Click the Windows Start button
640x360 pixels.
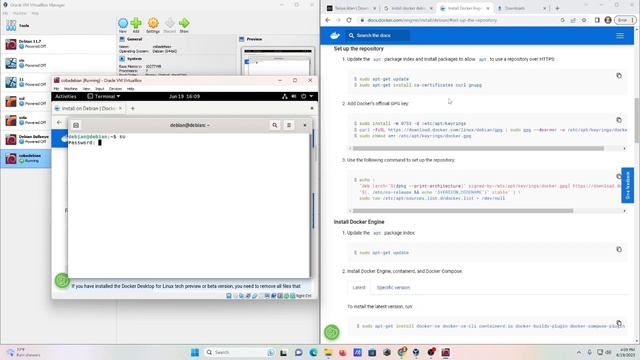(195, 352)
